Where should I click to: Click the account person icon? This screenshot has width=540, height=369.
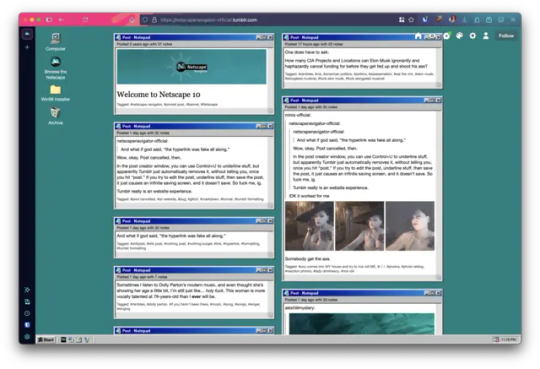coord(486,36)
